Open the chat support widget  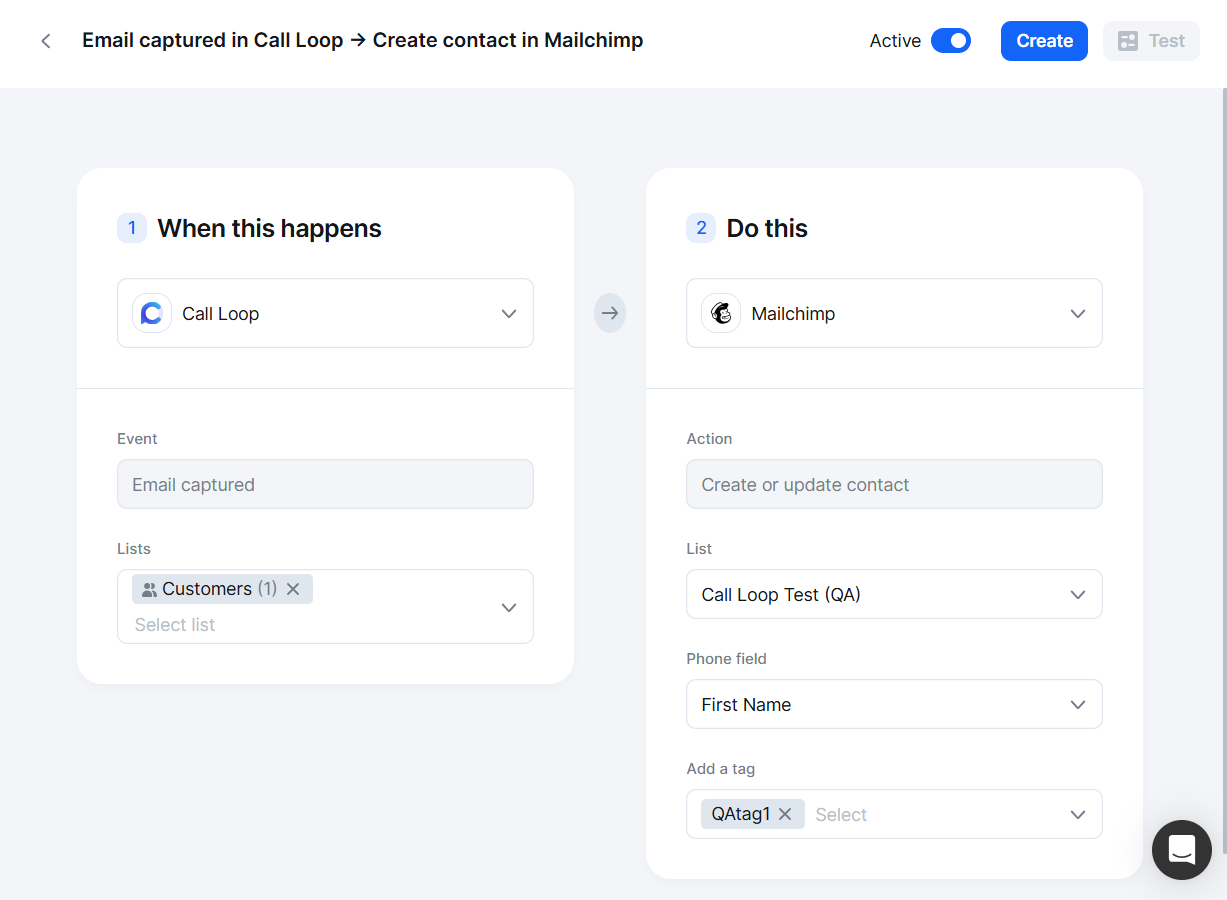coord(1182,850)
